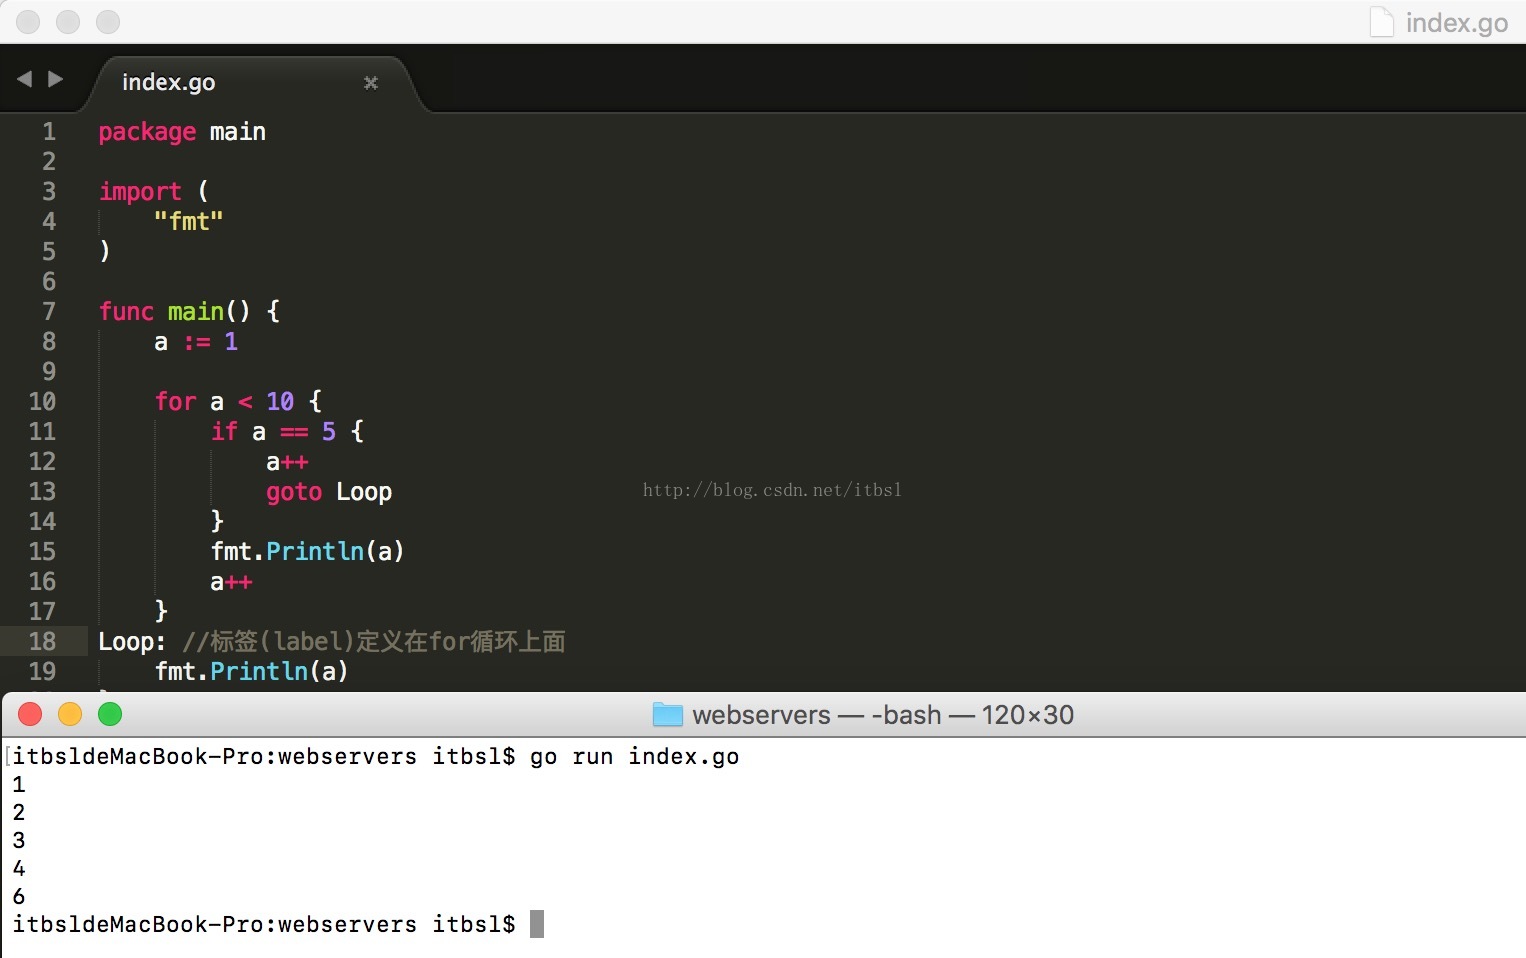Click the webservers folder icon in Terminal title
1526x958 pixels.
[667, 715]
